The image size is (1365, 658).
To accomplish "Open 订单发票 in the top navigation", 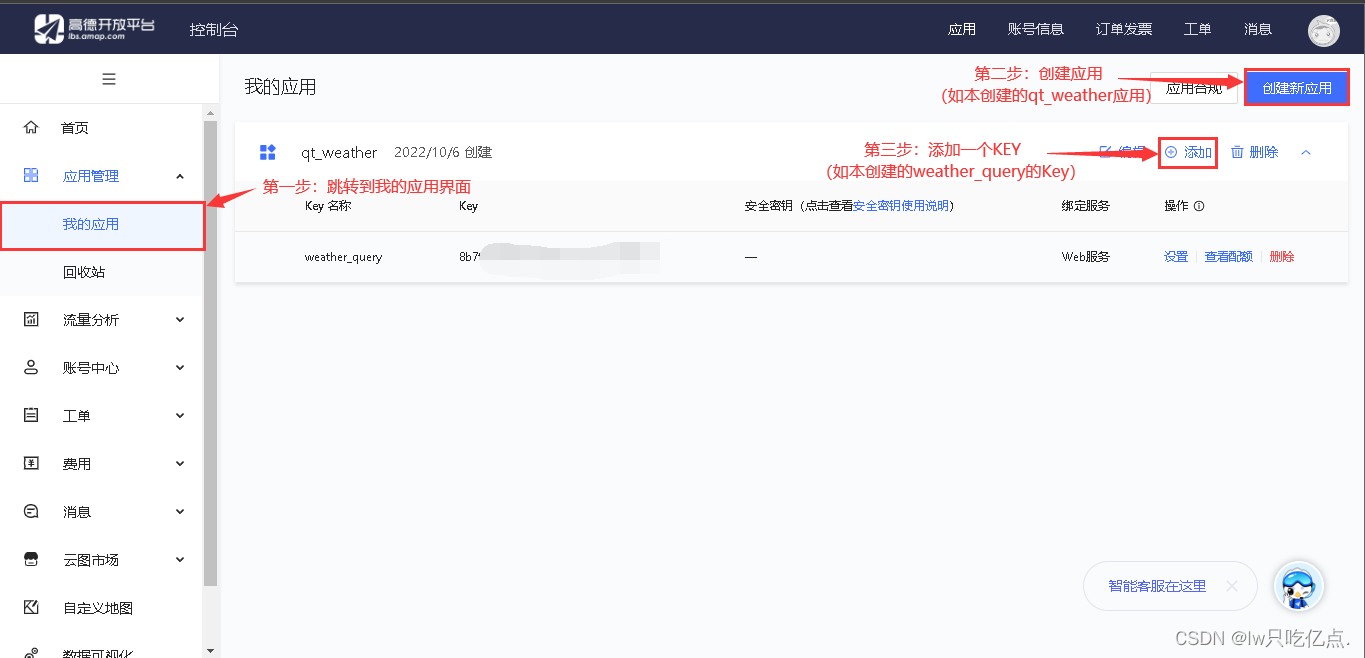I will pos(1124,29).
